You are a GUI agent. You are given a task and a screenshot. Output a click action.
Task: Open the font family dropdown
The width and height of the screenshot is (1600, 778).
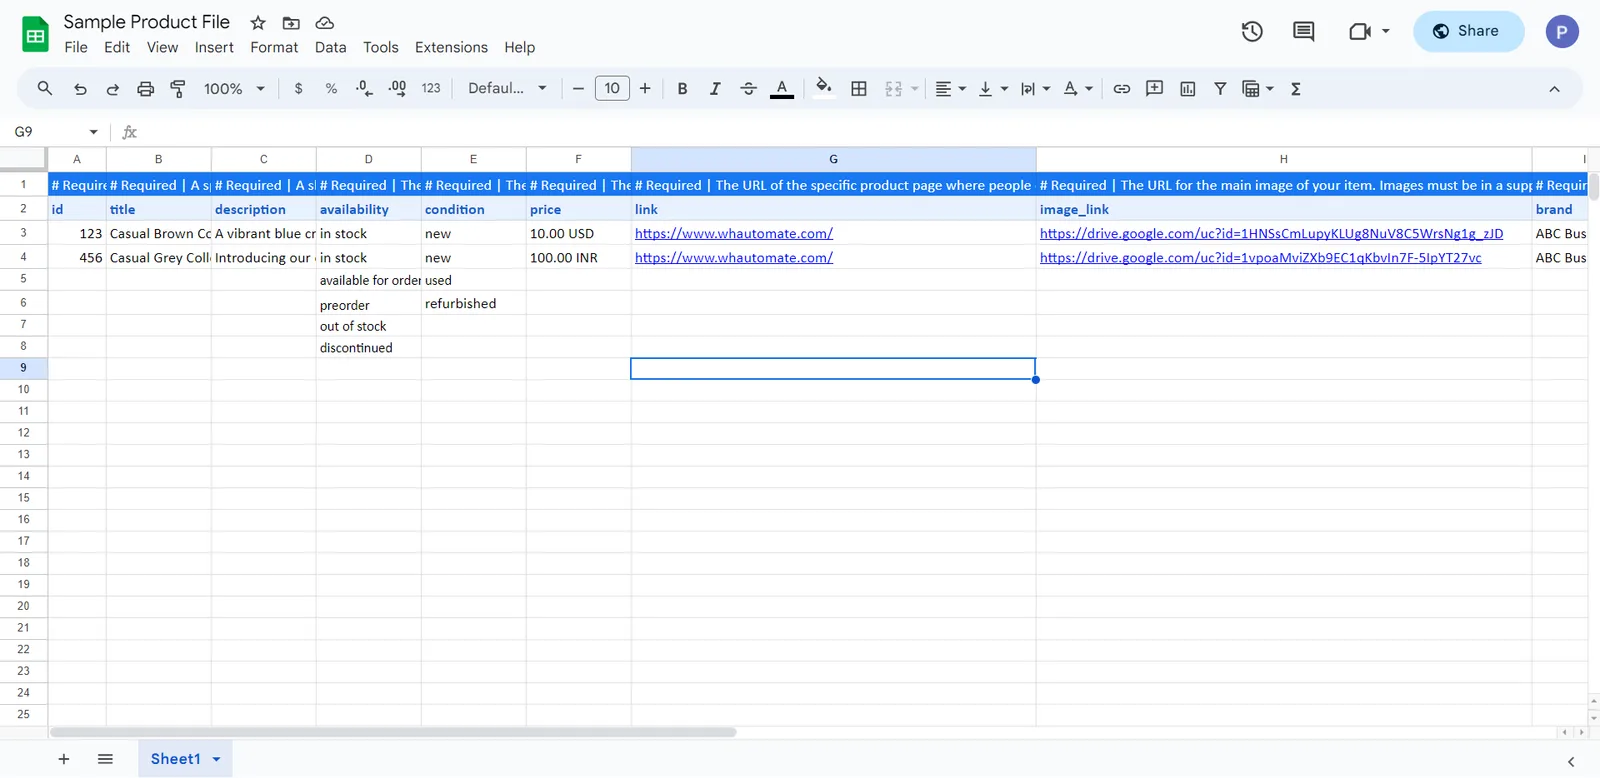point(507,88)
